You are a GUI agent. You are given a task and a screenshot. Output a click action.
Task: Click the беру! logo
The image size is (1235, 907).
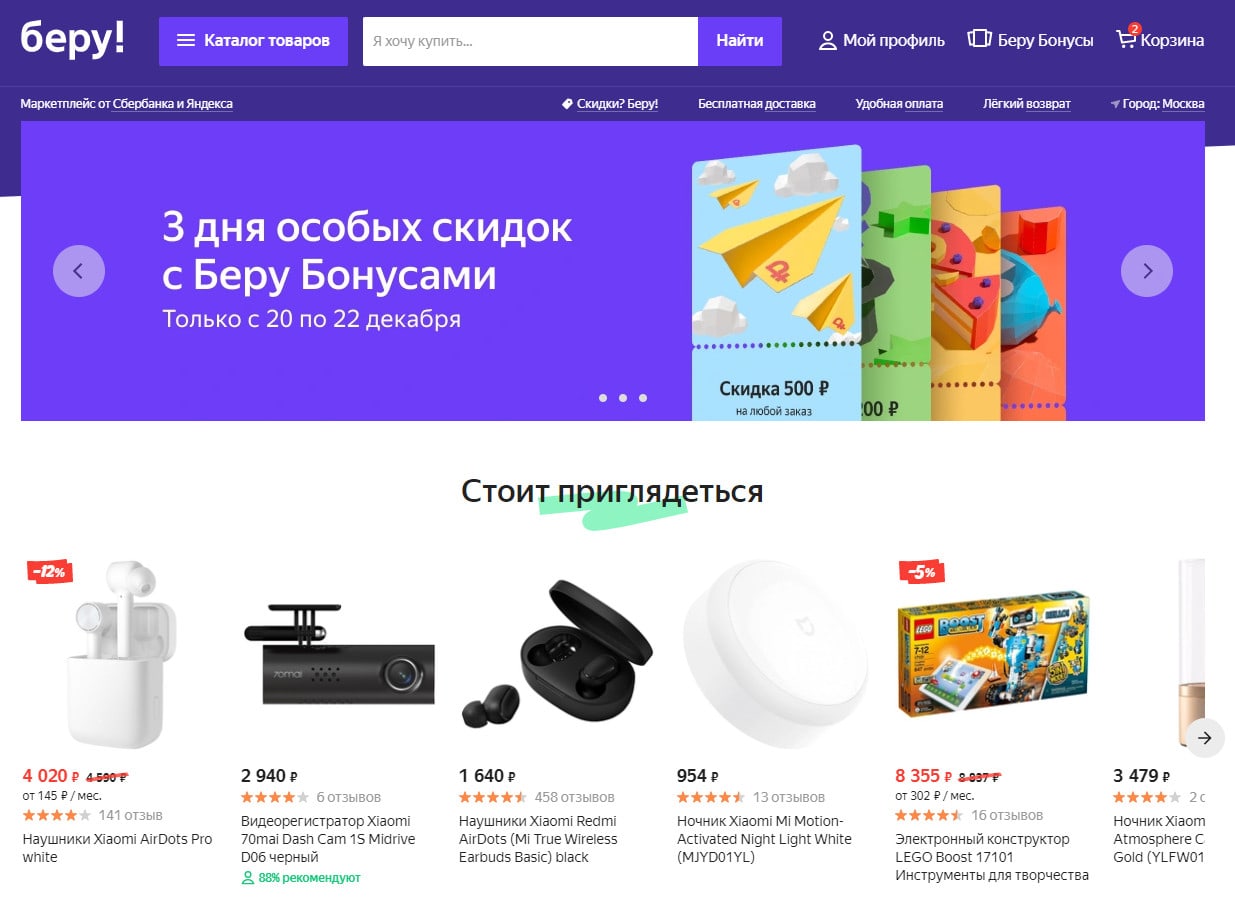73,38
